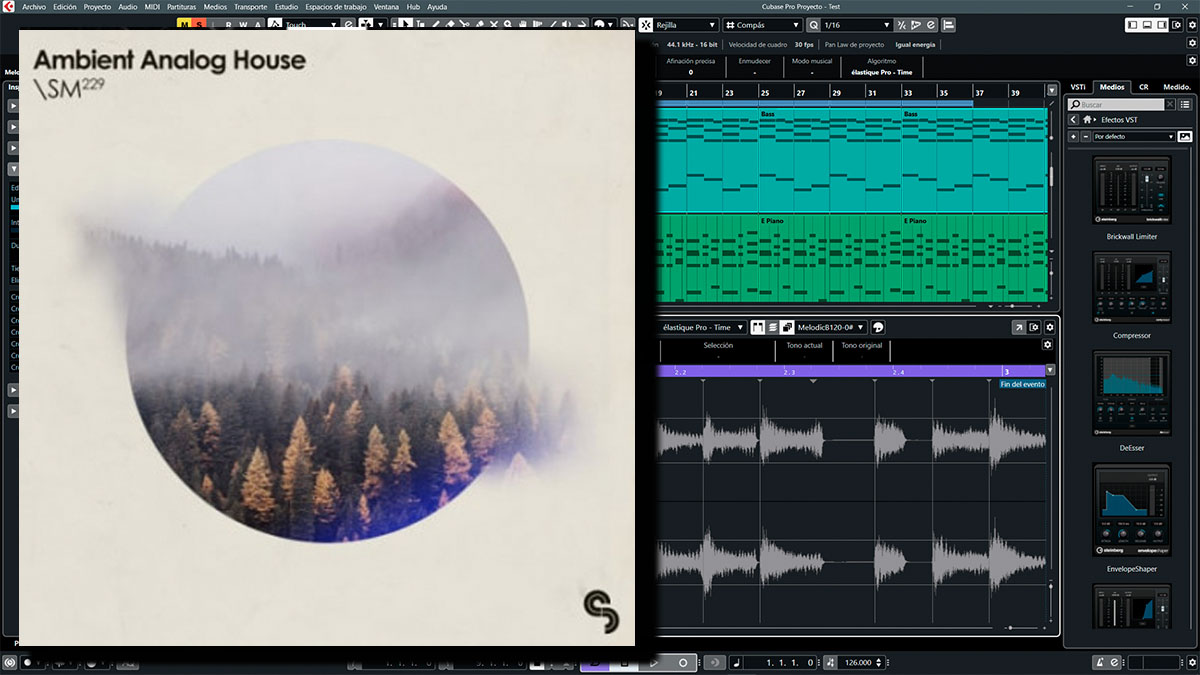The height and width of the screenshot is (675, 1200).
Task: Go back in the Medios browser
Action: click(1073, 120)
